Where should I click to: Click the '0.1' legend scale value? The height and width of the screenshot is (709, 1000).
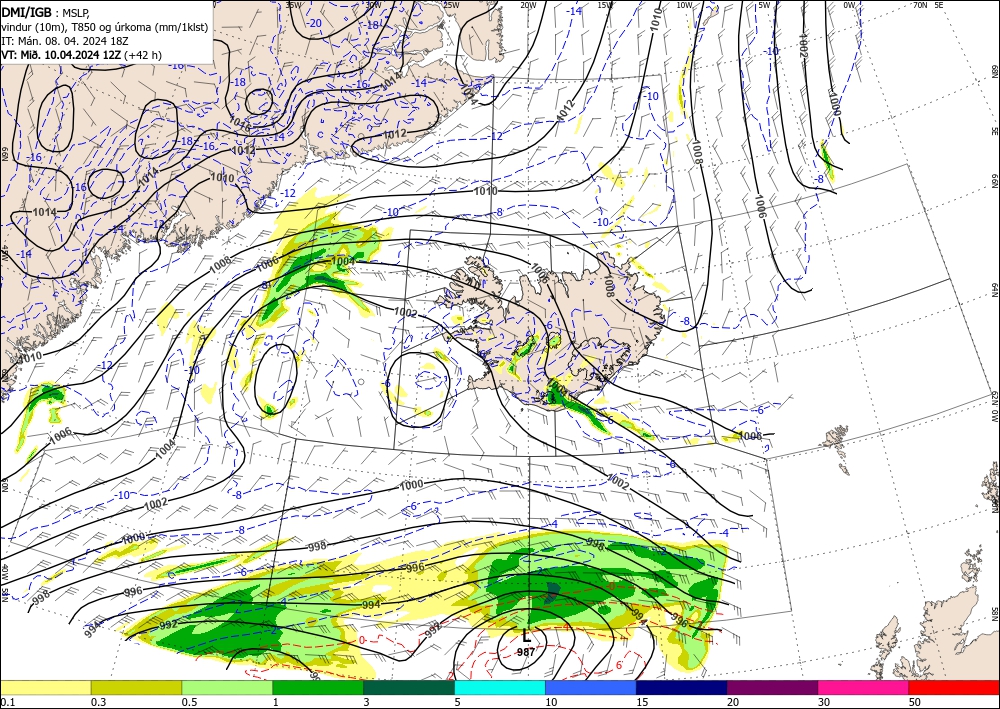tap(8, 702)
